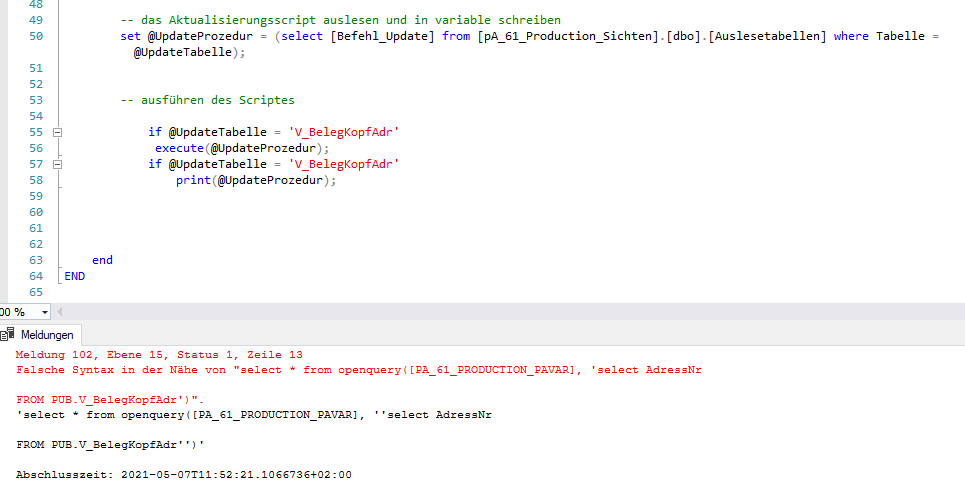Click the horizontal scrollbar left arrow
This screenshot has width=965, height=490.
click(59, 312)
